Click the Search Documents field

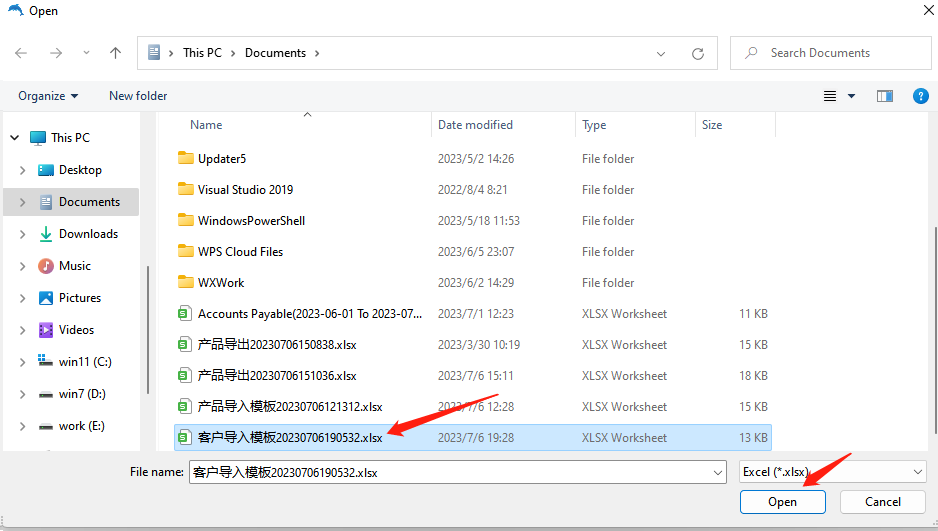coord(840,53)
